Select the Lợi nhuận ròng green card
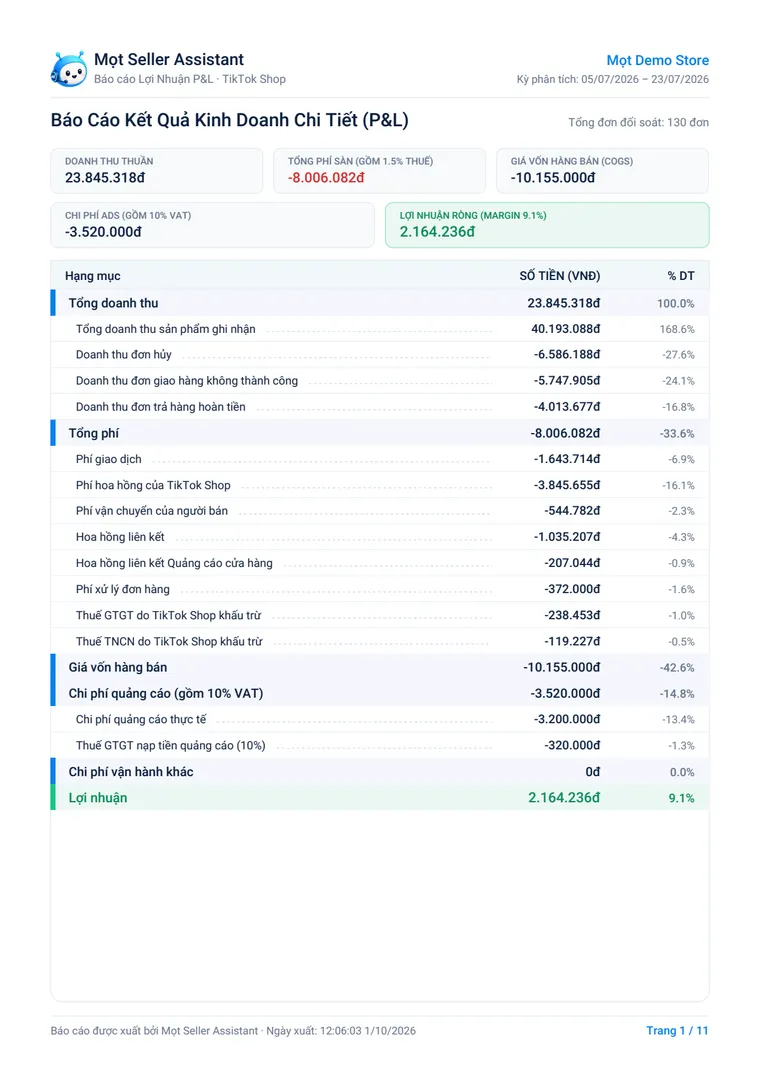Image resolution: width=760 pixels, height=1074 pixels. tap(547, 225)
